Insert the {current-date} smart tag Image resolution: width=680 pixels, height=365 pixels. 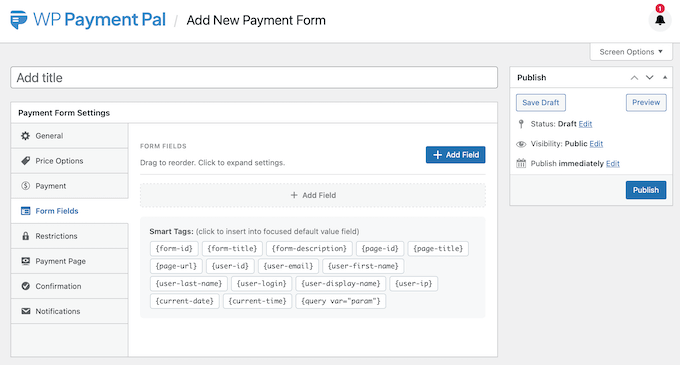(184, 301)
